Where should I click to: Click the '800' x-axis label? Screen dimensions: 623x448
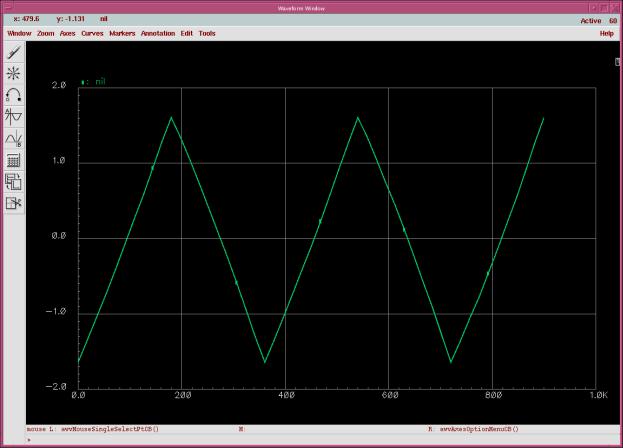coord(493,395)
